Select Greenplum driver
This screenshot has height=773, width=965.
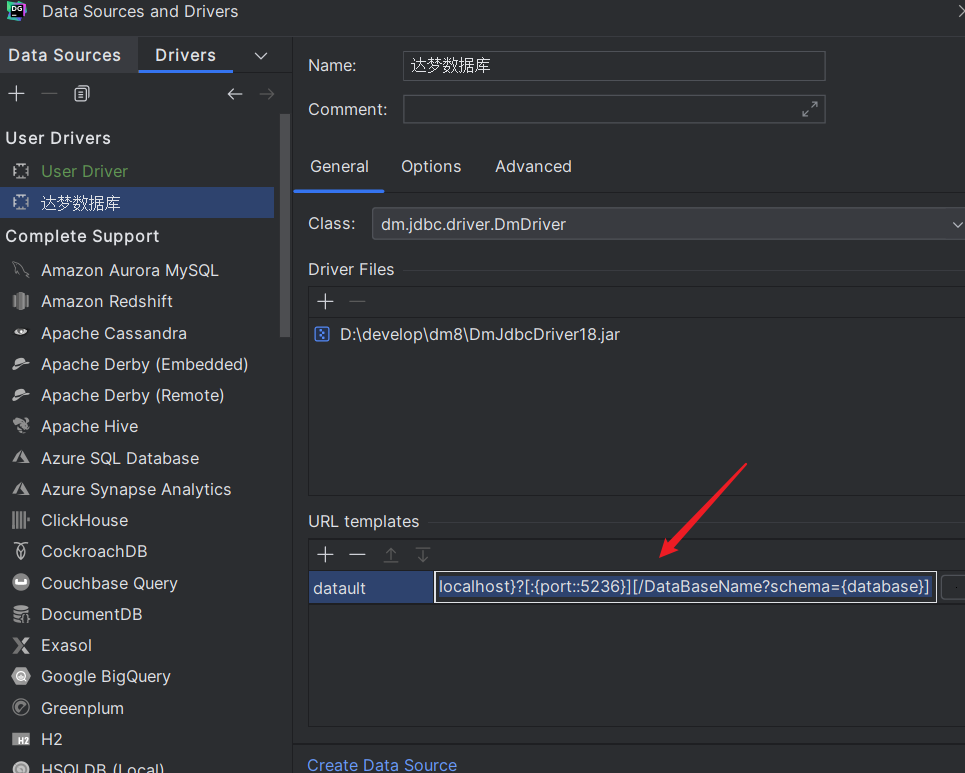pos(137,708)
